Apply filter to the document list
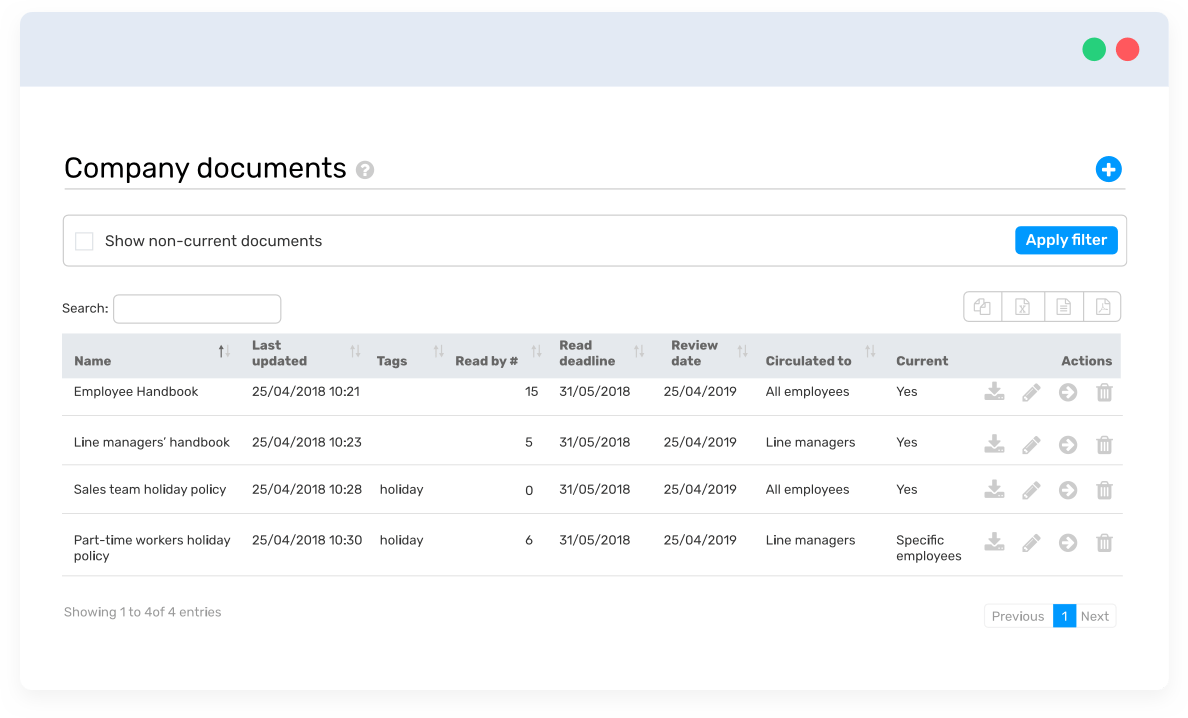 click(1066, 240)
